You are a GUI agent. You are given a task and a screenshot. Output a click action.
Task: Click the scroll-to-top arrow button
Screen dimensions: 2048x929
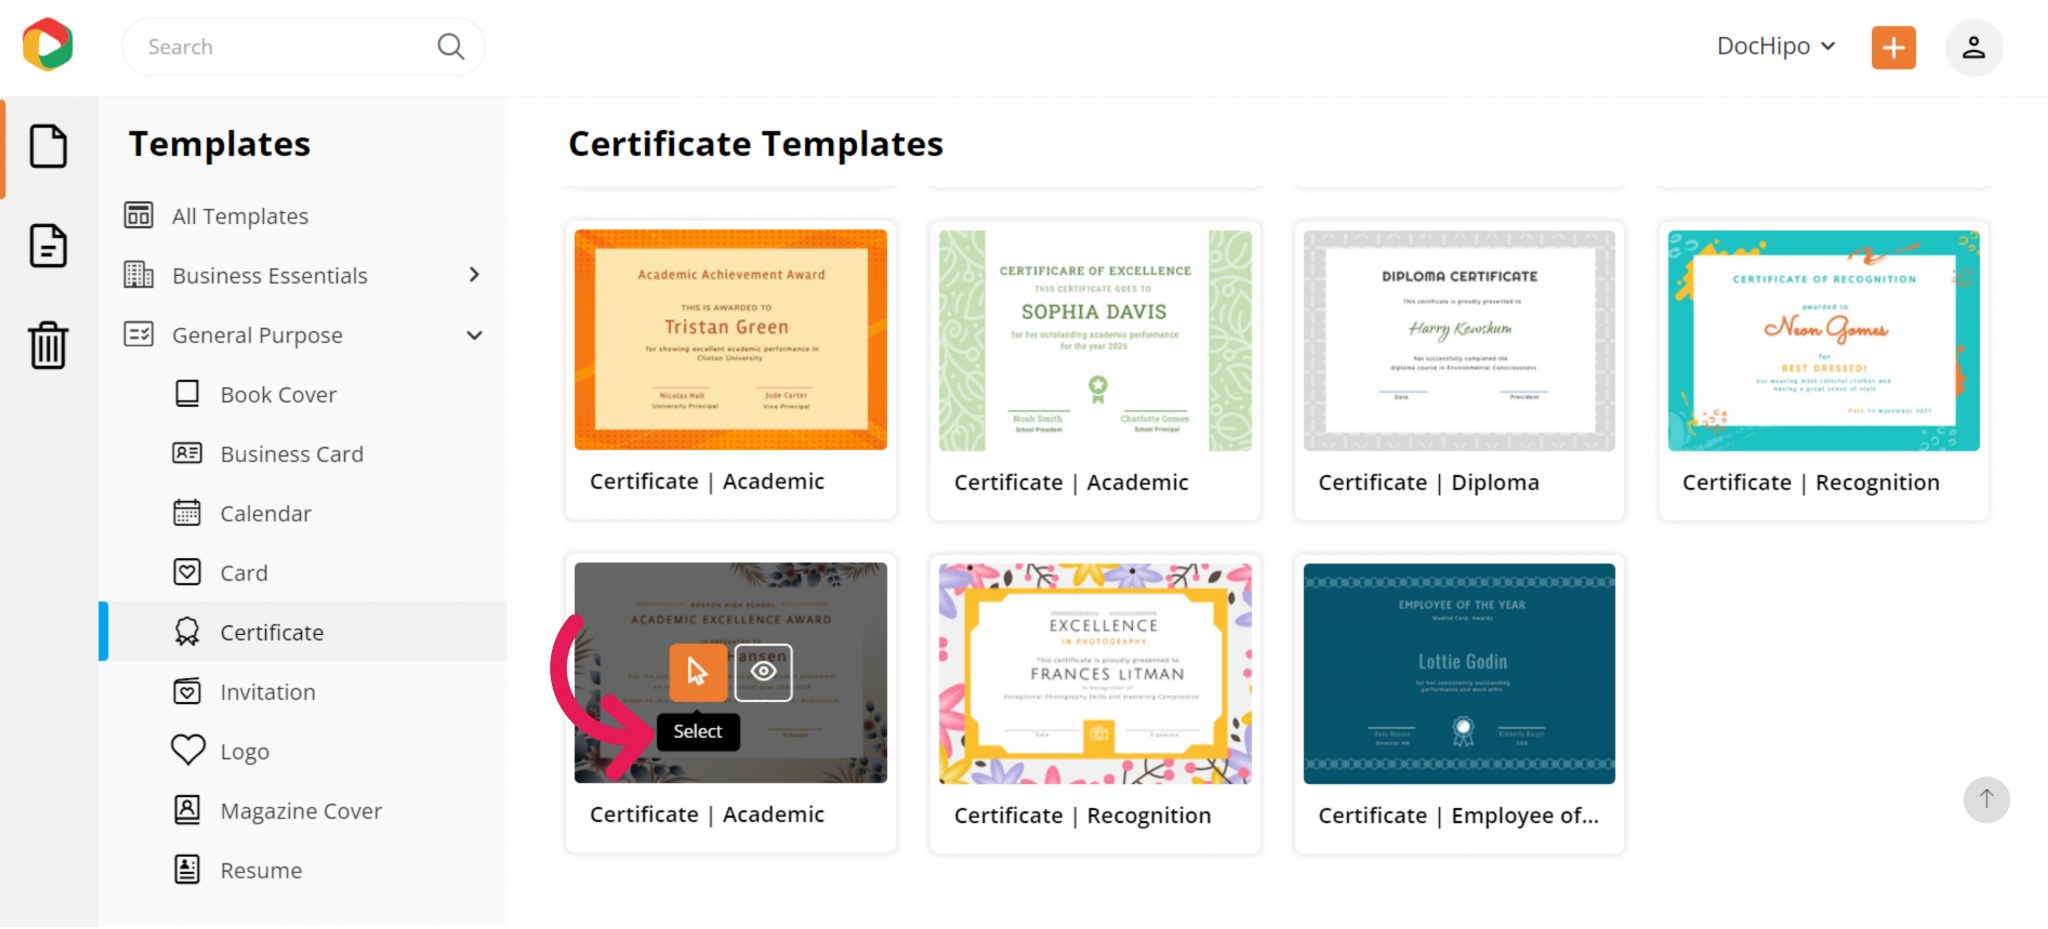pos(1985,799)
